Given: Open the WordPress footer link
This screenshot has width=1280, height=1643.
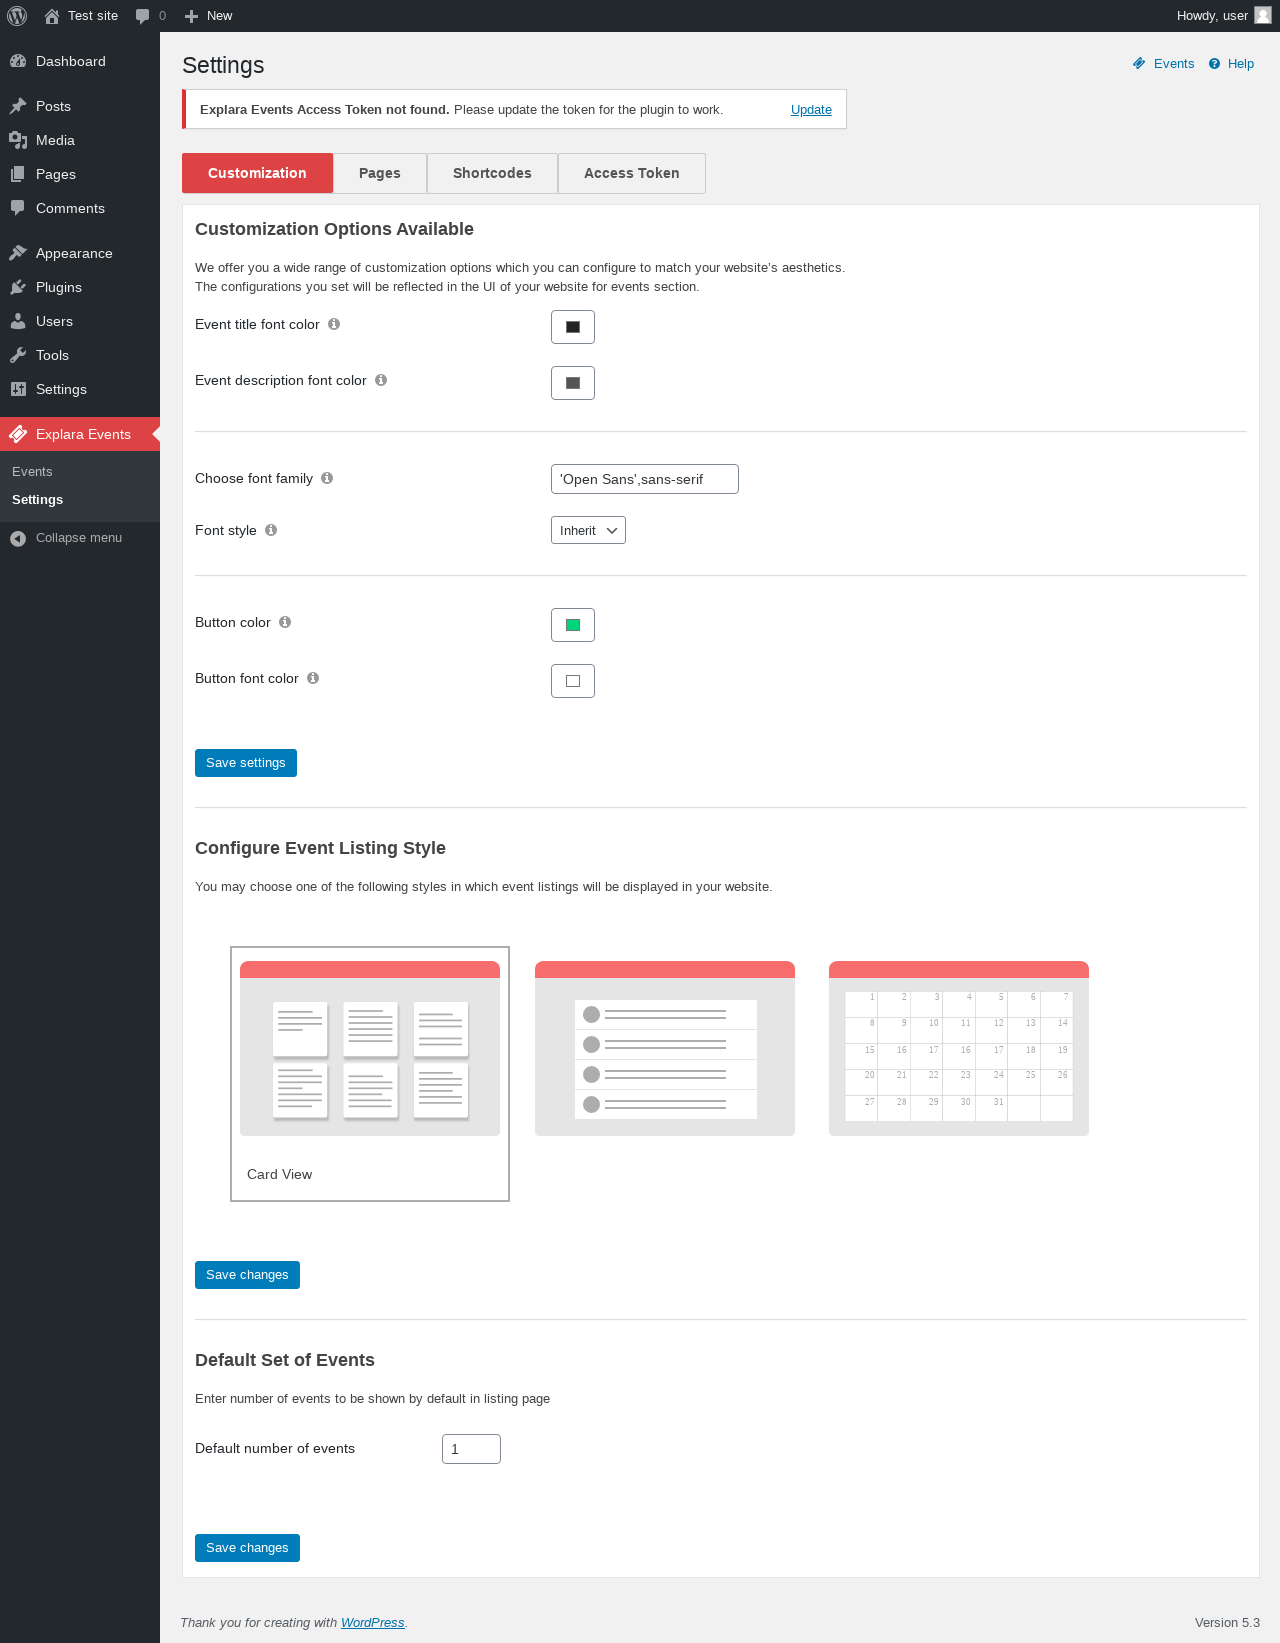Looking at the screenshot, I should [x=372, y=1623].
